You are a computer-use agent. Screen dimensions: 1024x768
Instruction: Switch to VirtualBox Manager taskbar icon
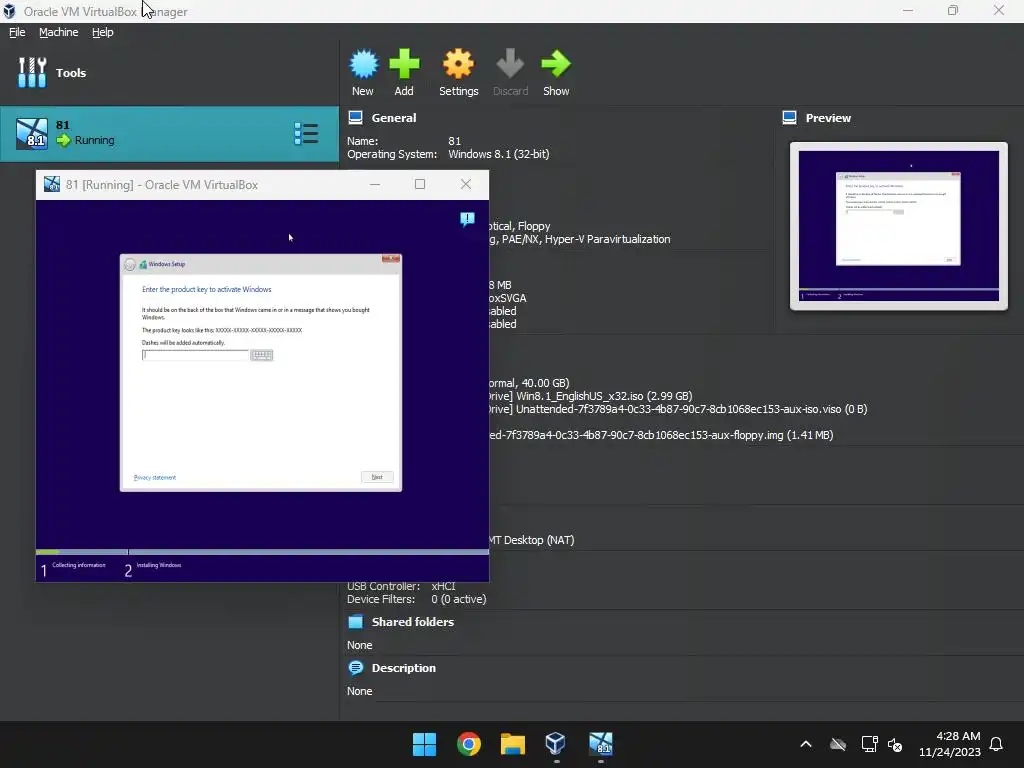[x=556, y=744]
